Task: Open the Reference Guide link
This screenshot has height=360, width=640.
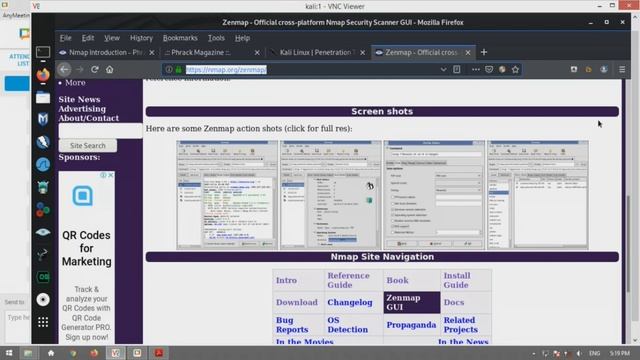Action: [348, 280]
